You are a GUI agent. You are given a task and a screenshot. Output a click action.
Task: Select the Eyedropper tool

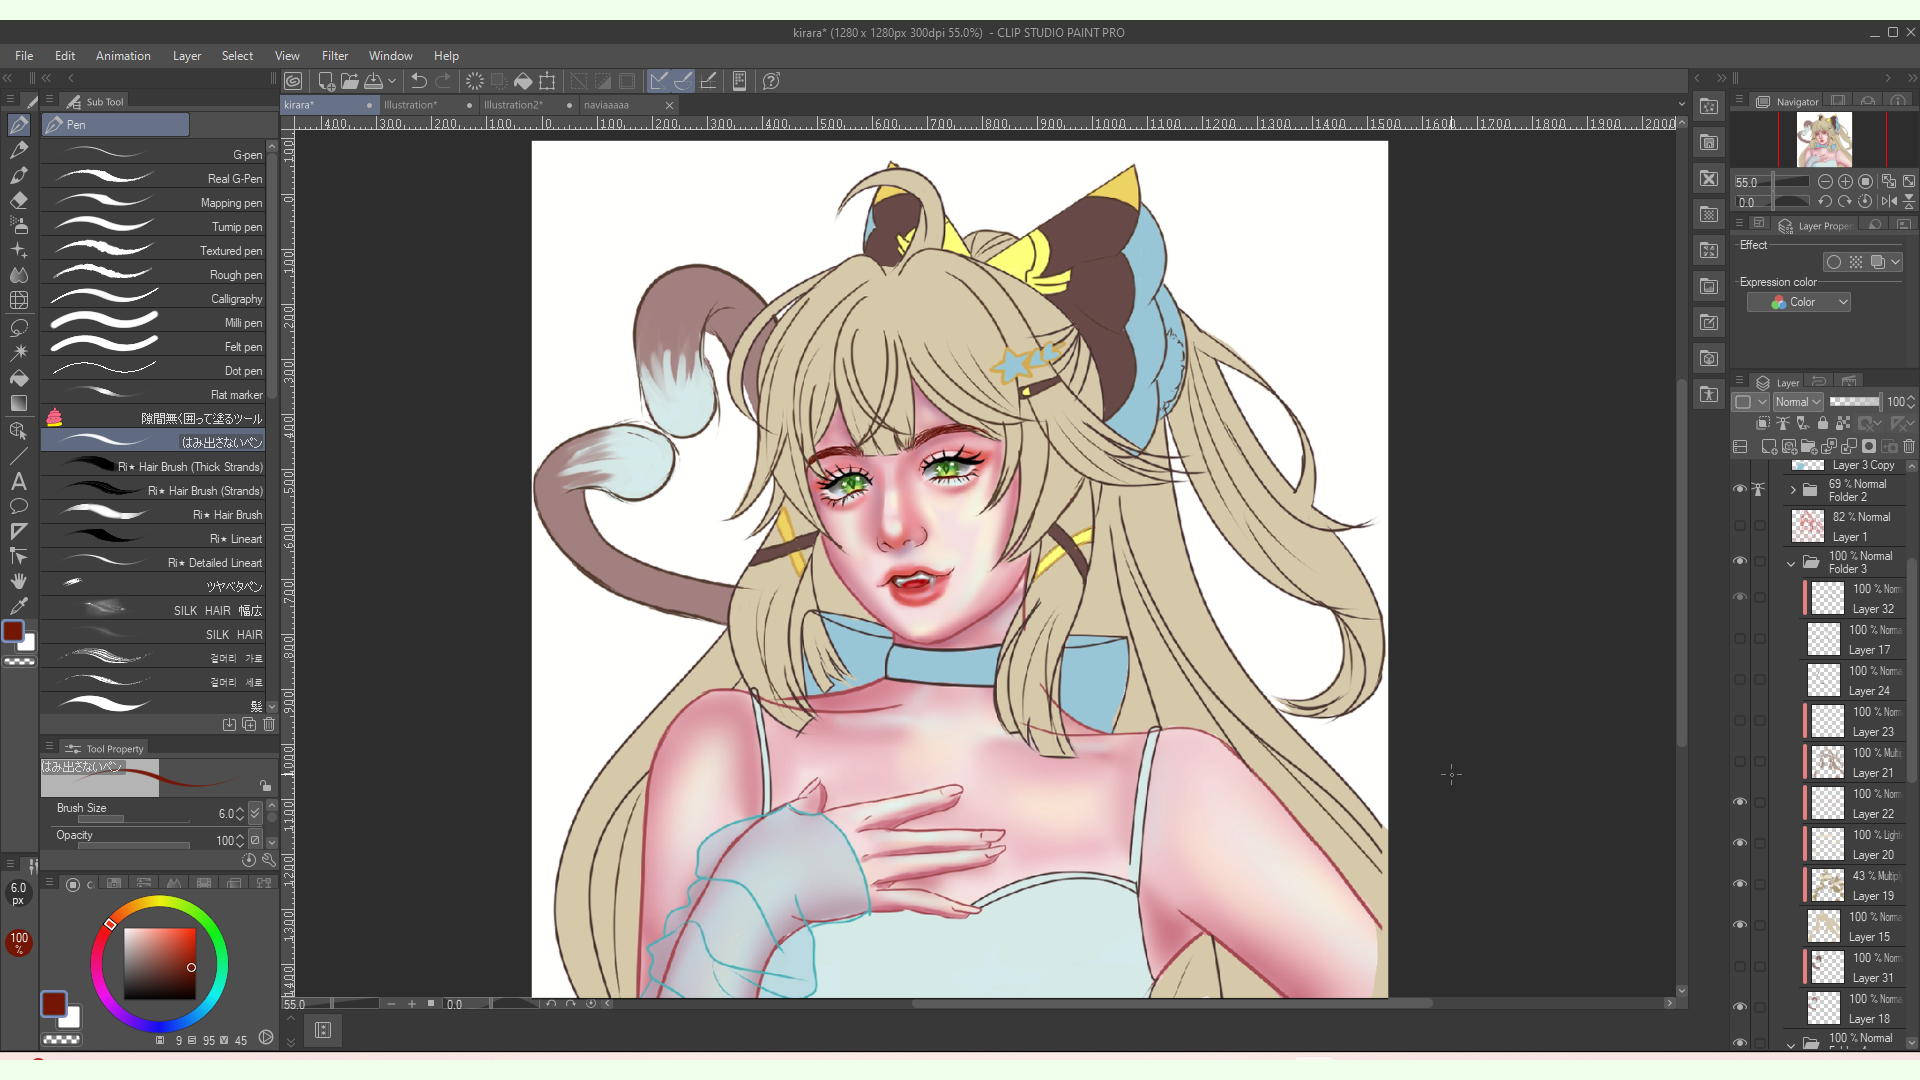(18, 606)
